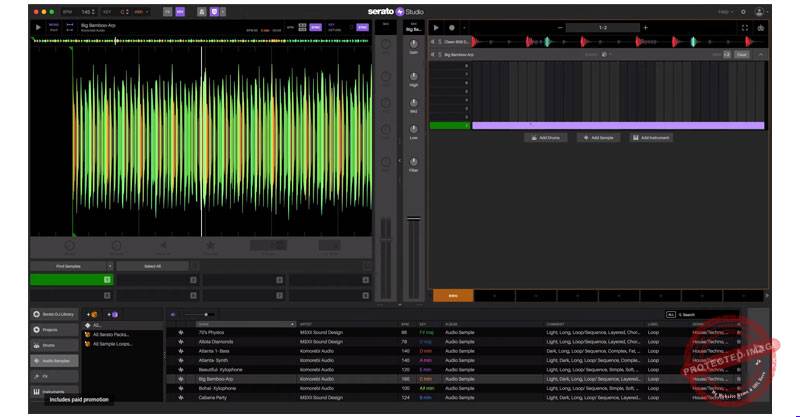Solo the Big Bamboo-Arp track
Image resolution: width=800 pixels, height=417 pixels.
point(440,54)
